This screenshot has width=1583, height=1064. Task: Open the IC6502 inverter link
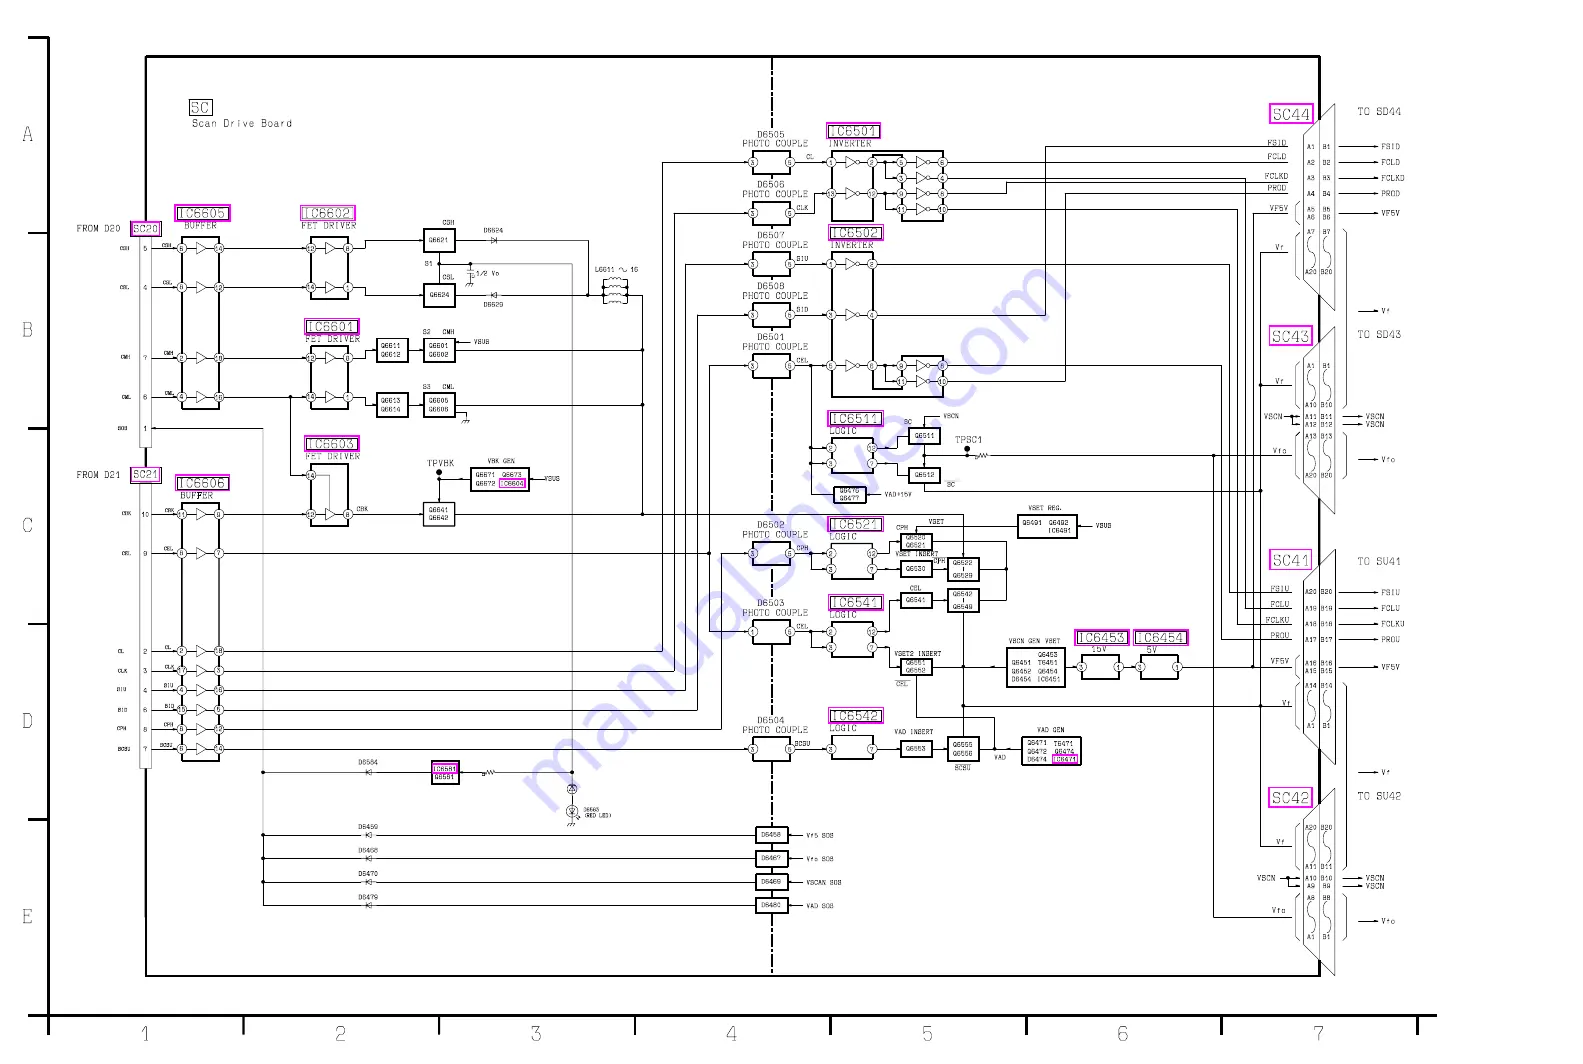point(856,233)
